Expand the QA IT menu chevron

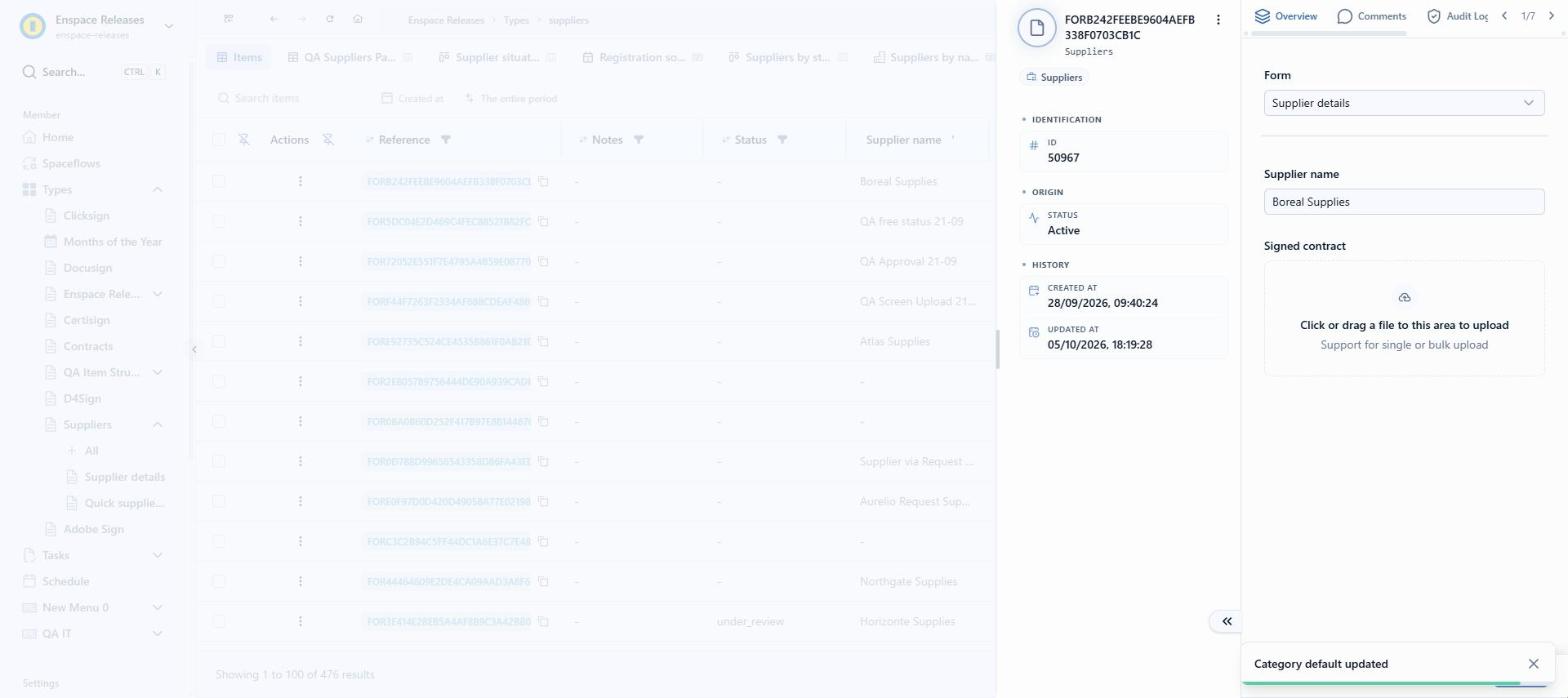click(x=158, y=633)
